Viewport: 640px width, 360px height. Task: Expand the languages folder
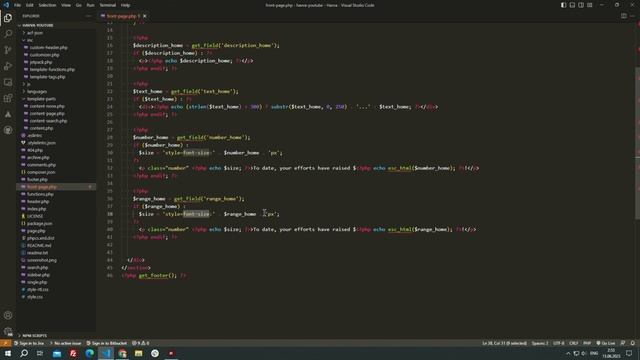point(37,91)
